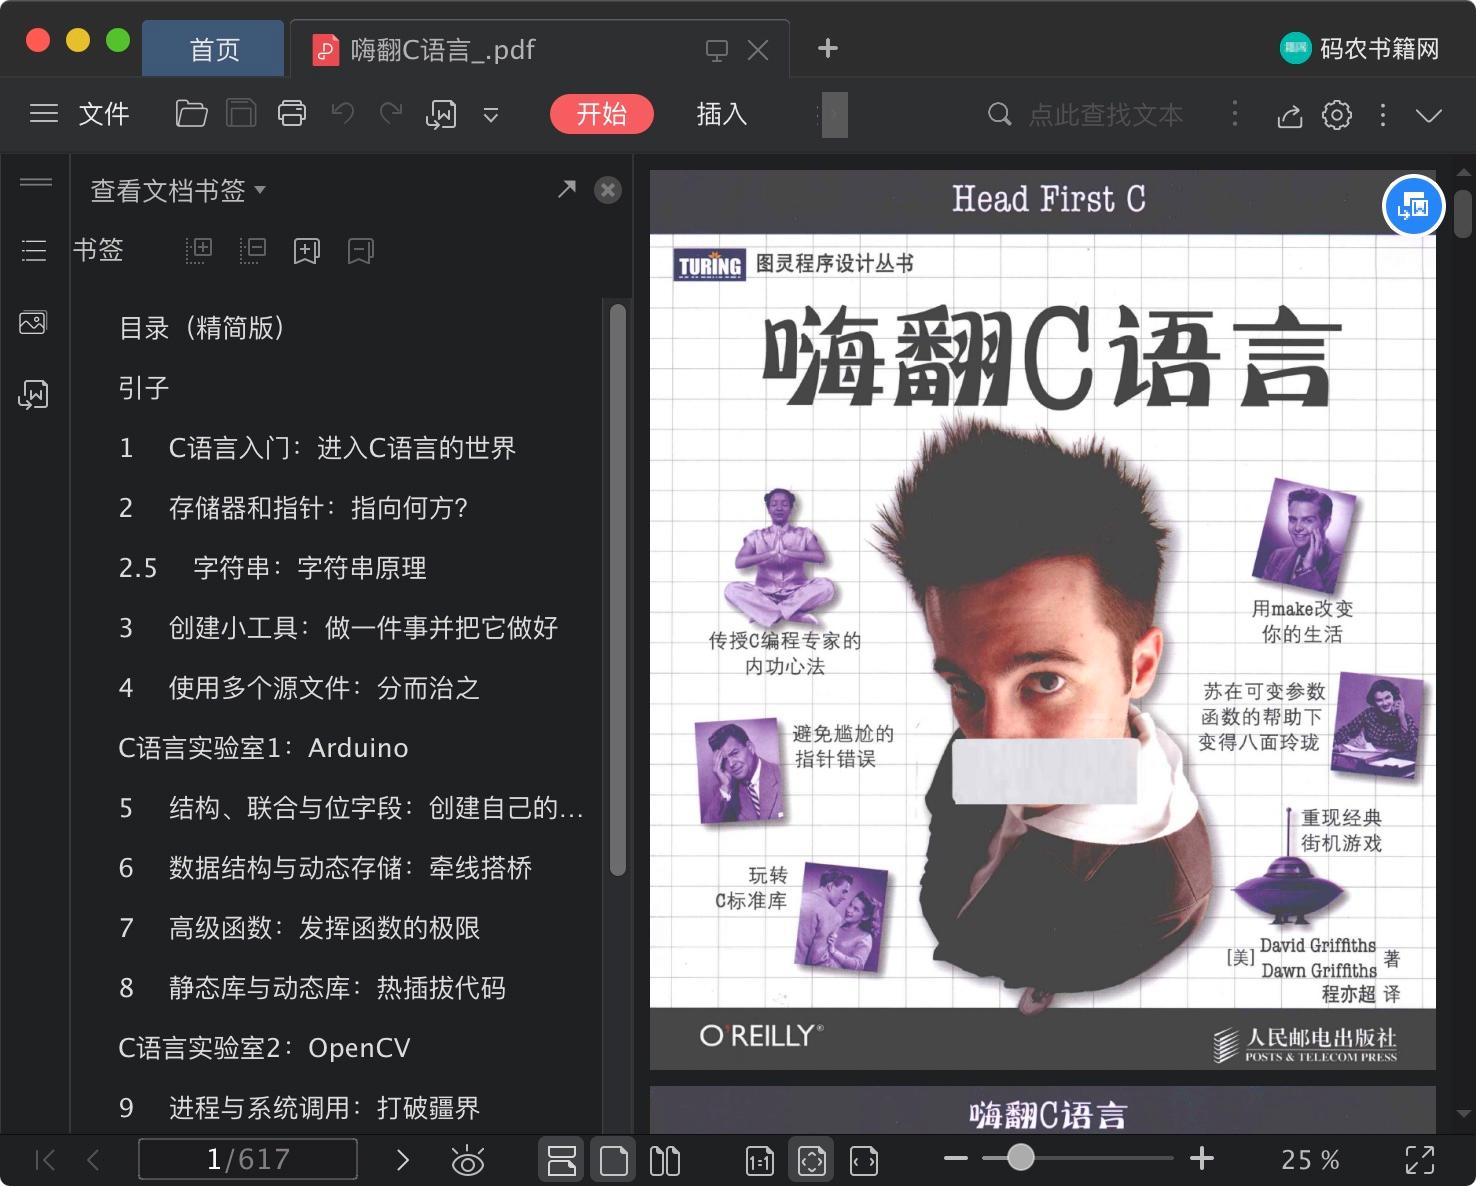Jump to chapter 4 使用多个源文件
Screen dimensions: 1476x1186
(x=299, y=688)
